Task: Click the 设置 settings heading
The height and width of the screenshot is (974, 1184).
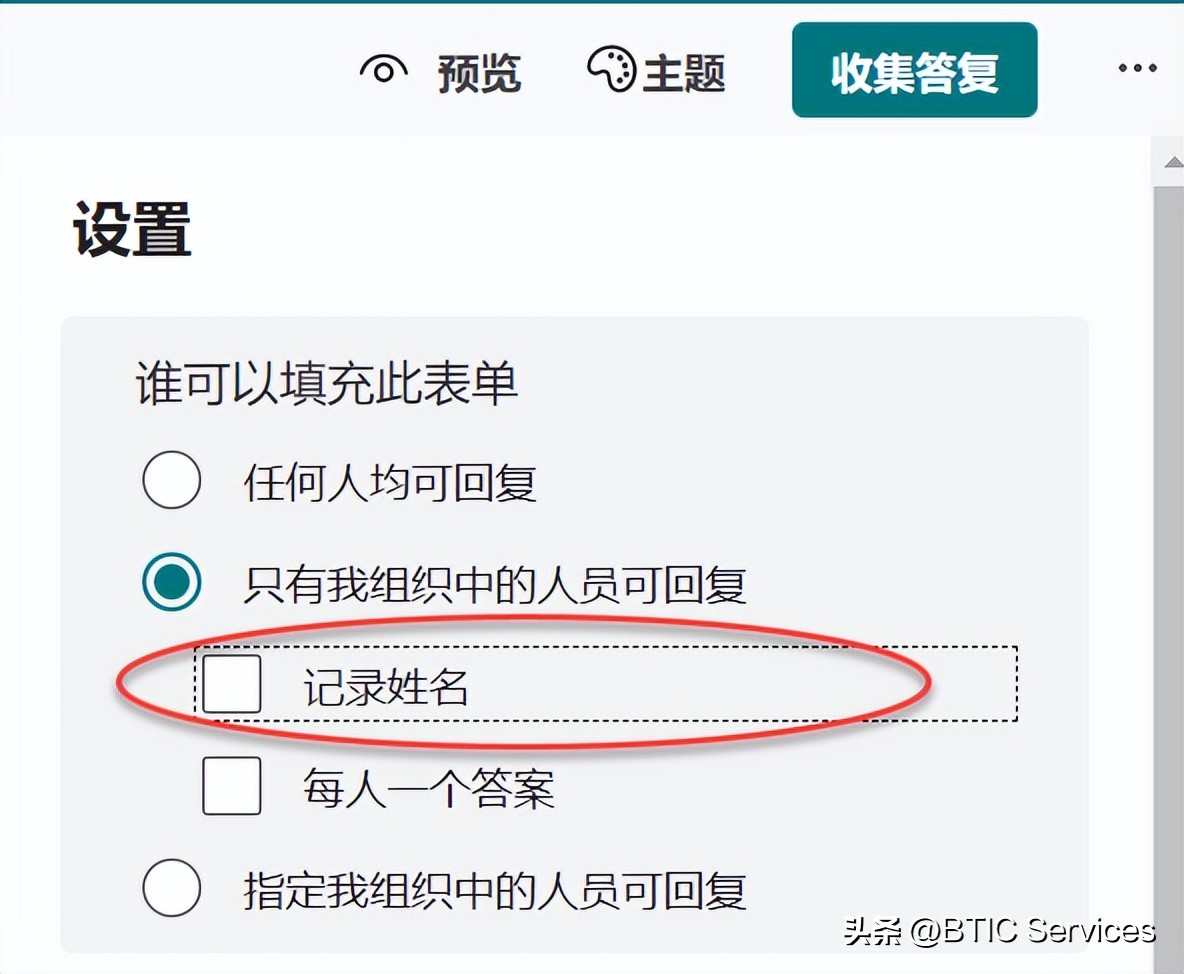Action: (x=128, y=226)
